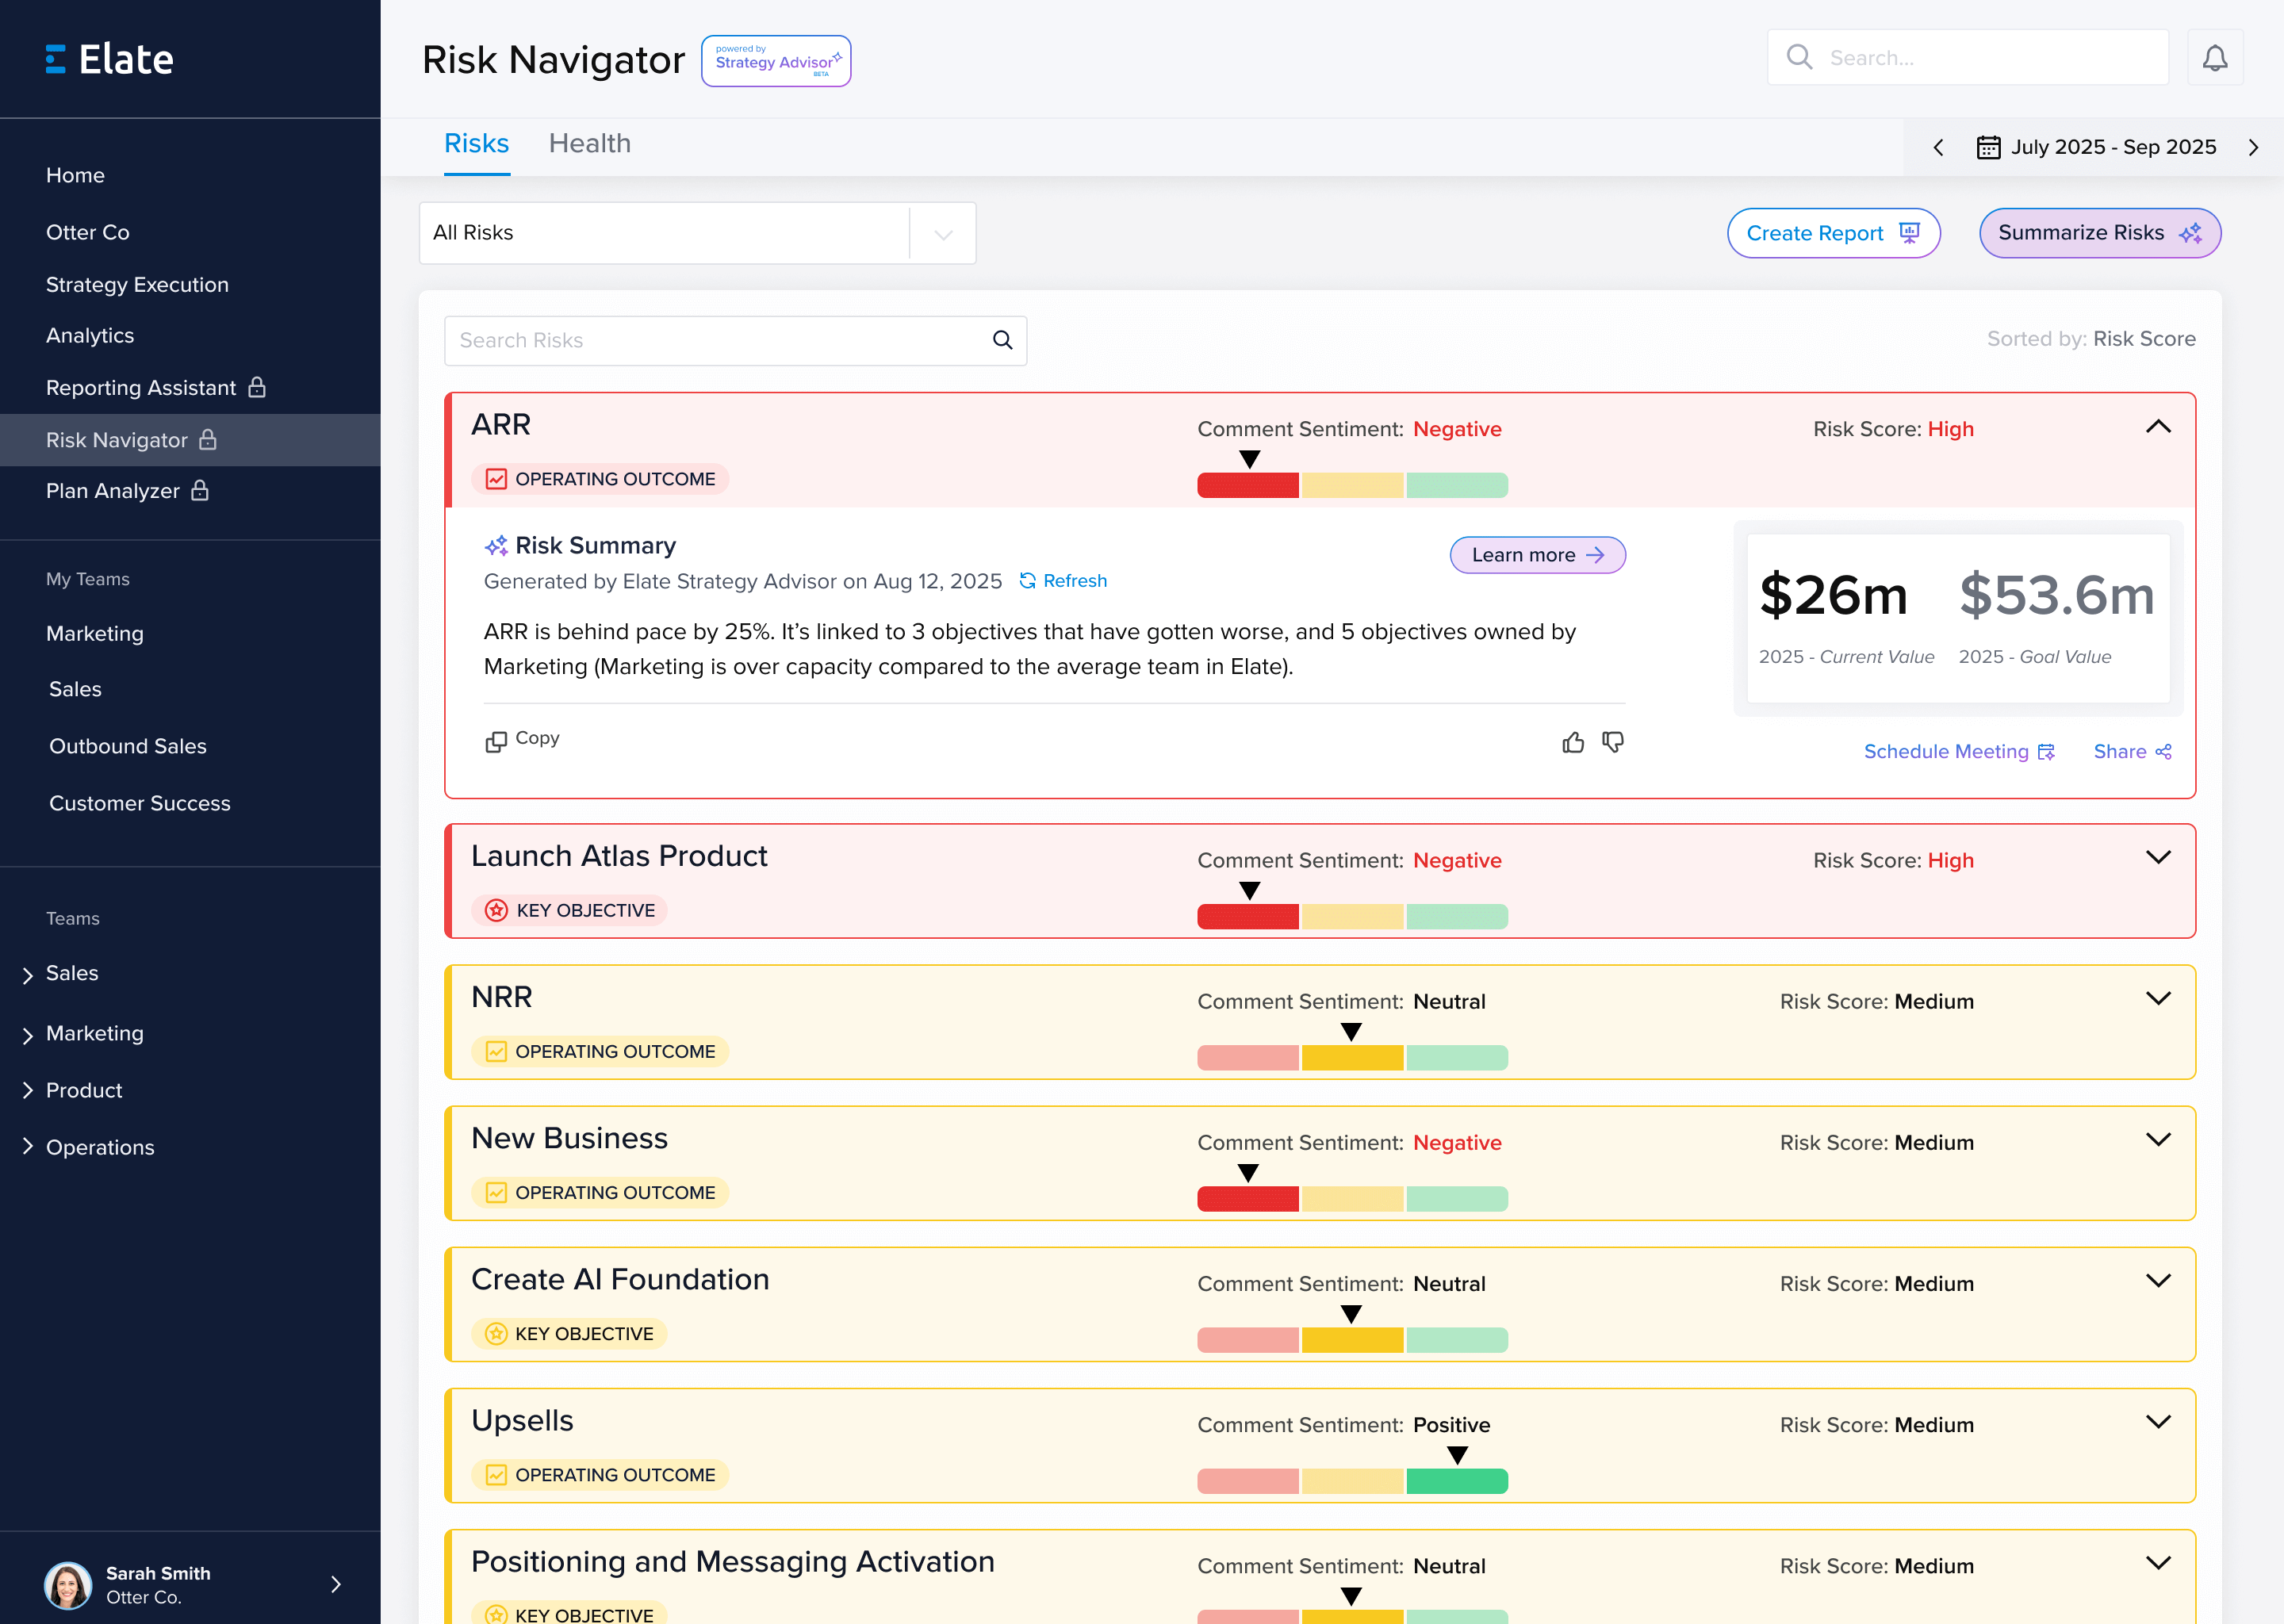Go to next date range arrow
This screenshot has width=2284, height=1624.
click(2253, 148)
